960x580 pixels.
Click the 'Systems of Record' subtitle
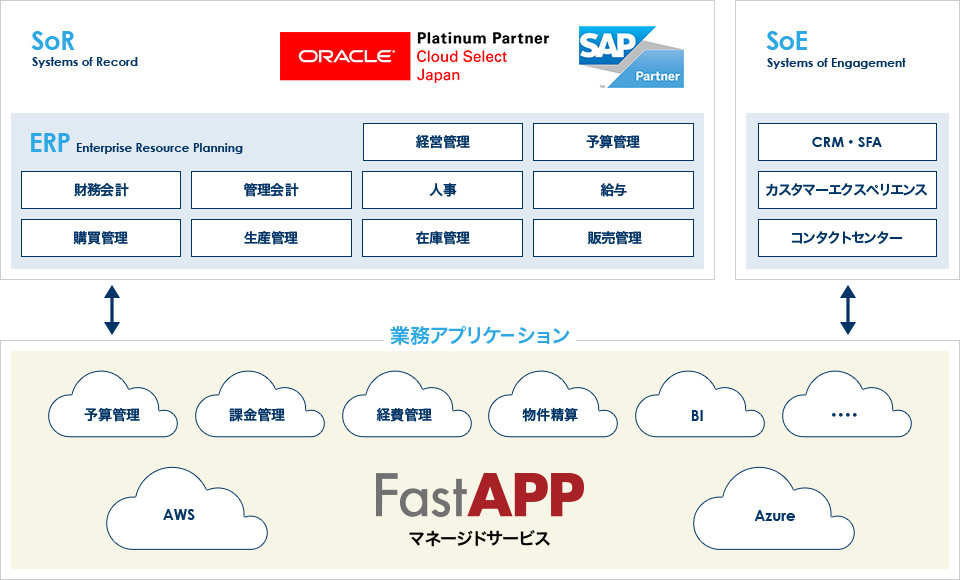tap(84, 62)
